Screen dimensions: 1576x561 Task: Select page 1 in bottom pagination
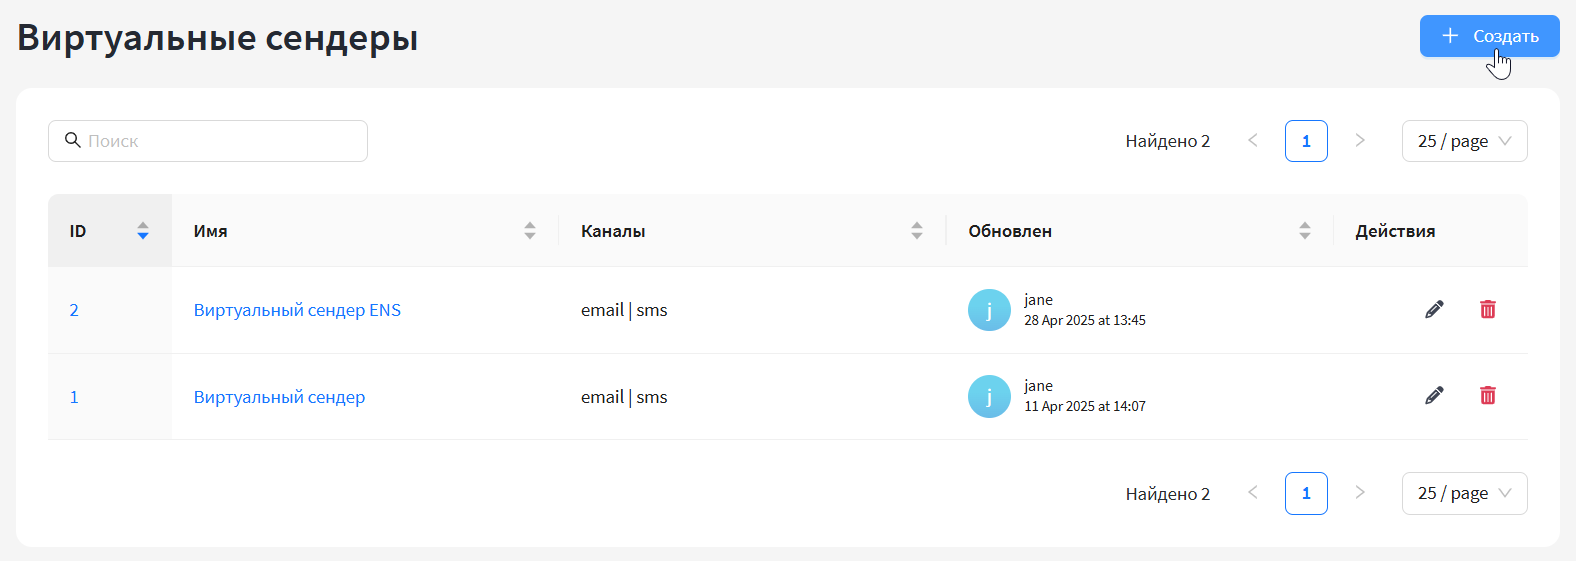tap(1306, 493)
